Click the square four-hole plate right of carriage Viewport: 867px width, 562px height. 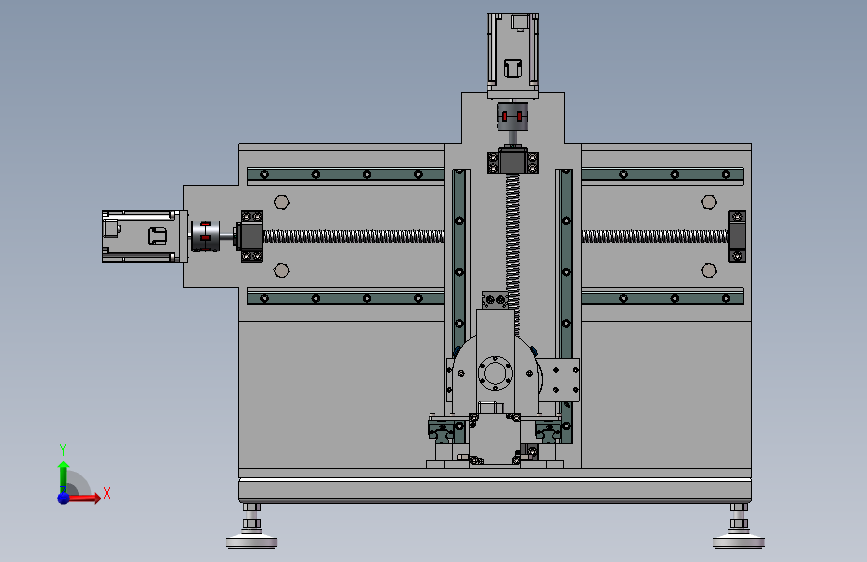[558, 379]
